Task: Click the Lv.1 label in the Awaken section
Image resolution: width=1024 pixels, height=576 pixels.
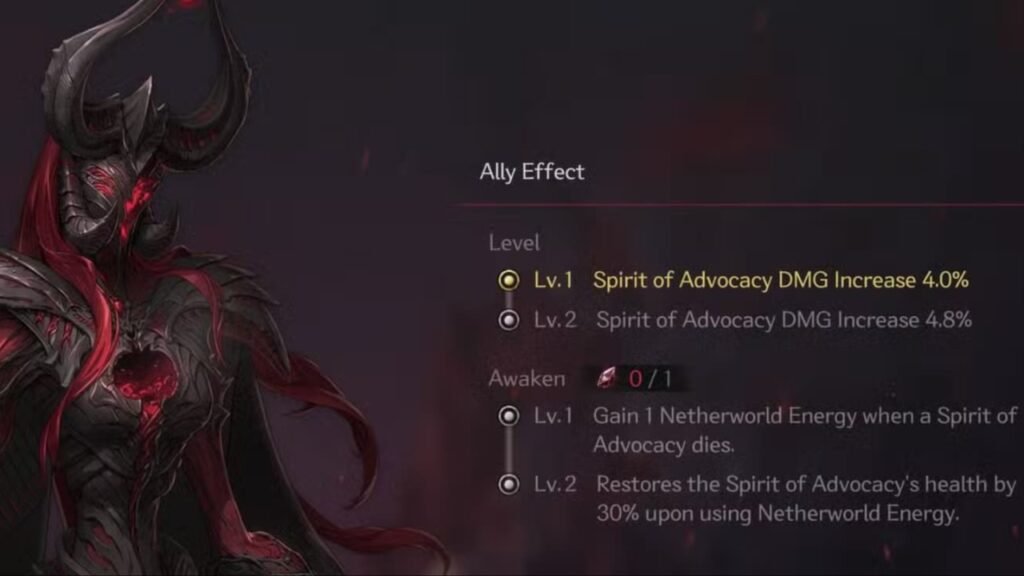Action: tap(553, 416)
